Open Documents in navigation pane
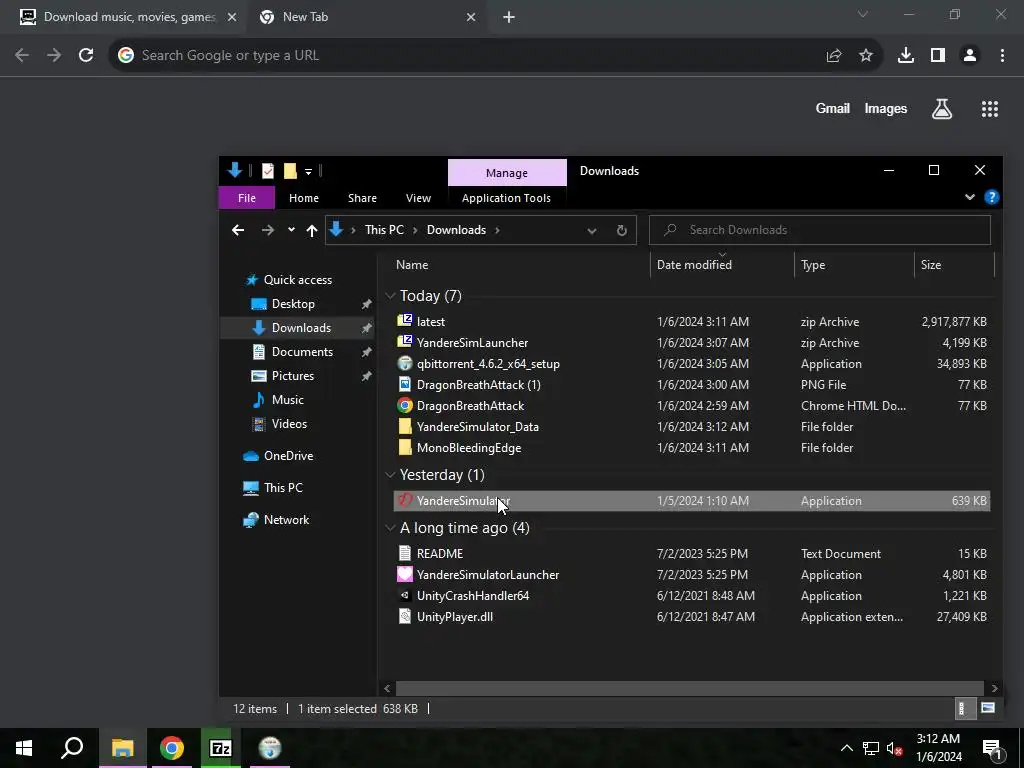The width and height of the screenshot is (1024, 768). click(x=302, y=352)
